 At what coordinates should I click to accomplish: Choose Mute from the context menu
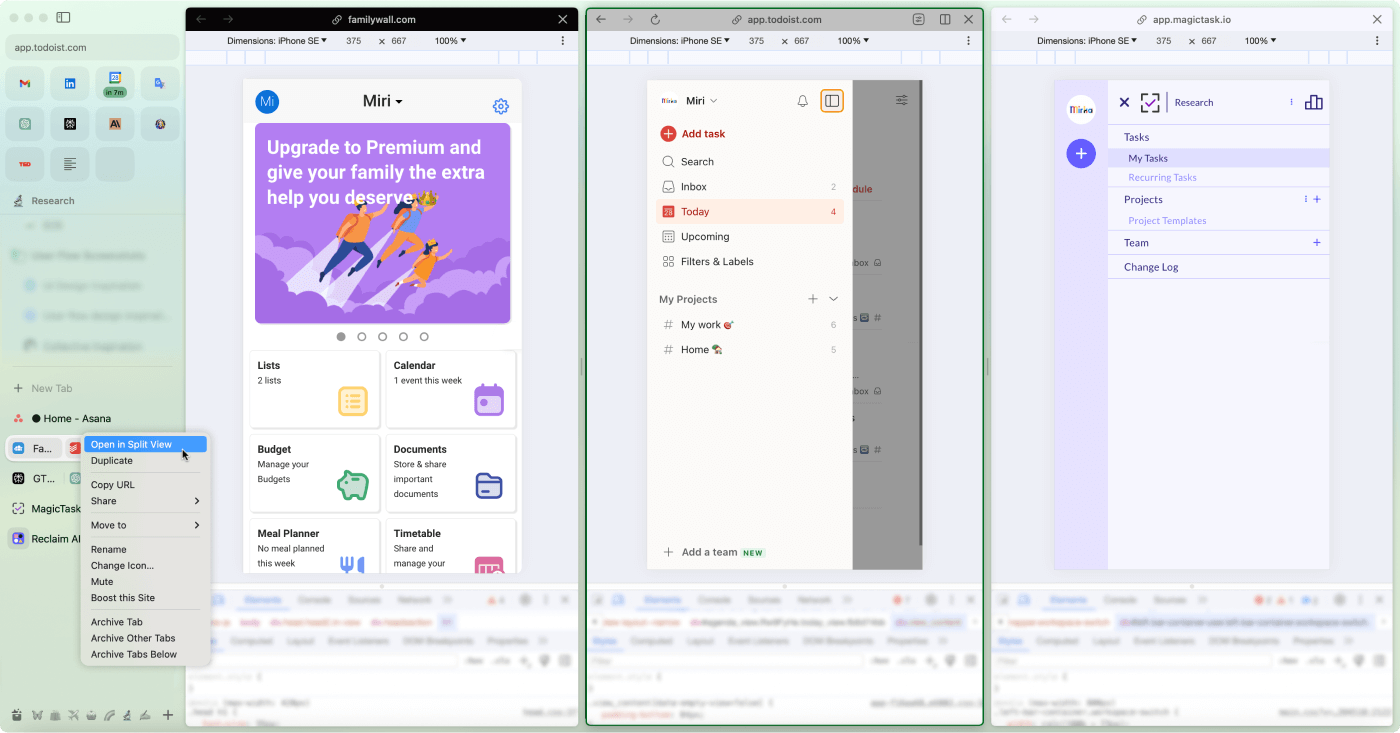(145, 582)
